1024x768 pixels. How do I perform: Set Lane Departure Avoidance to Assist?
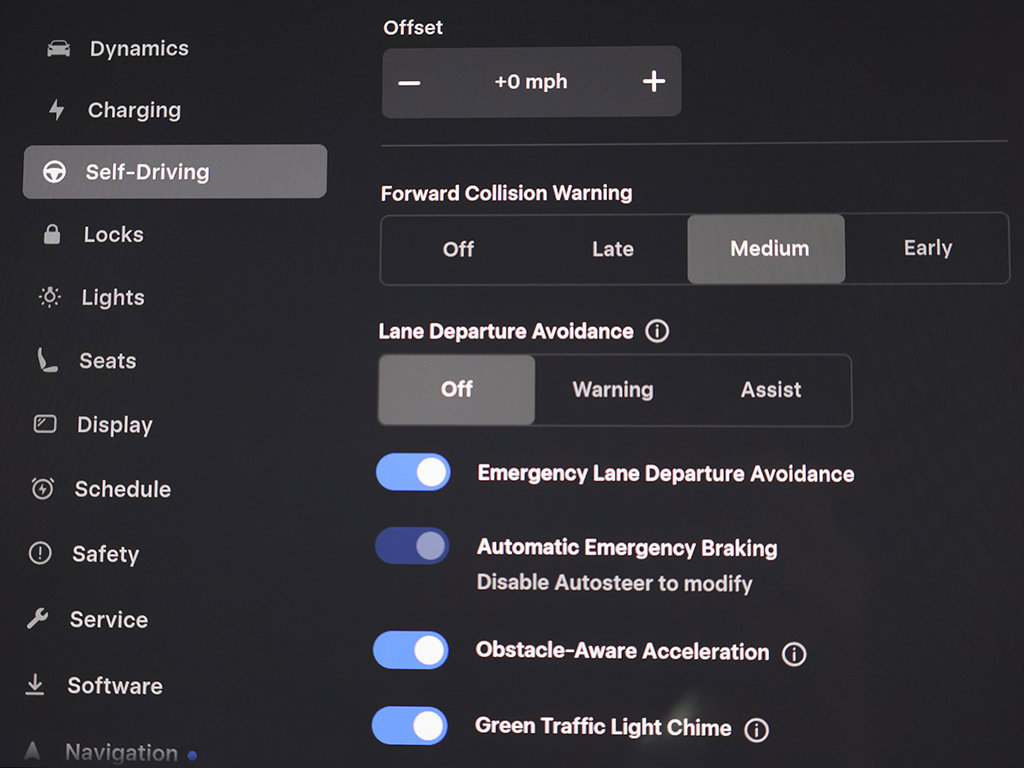coord(771,390)
